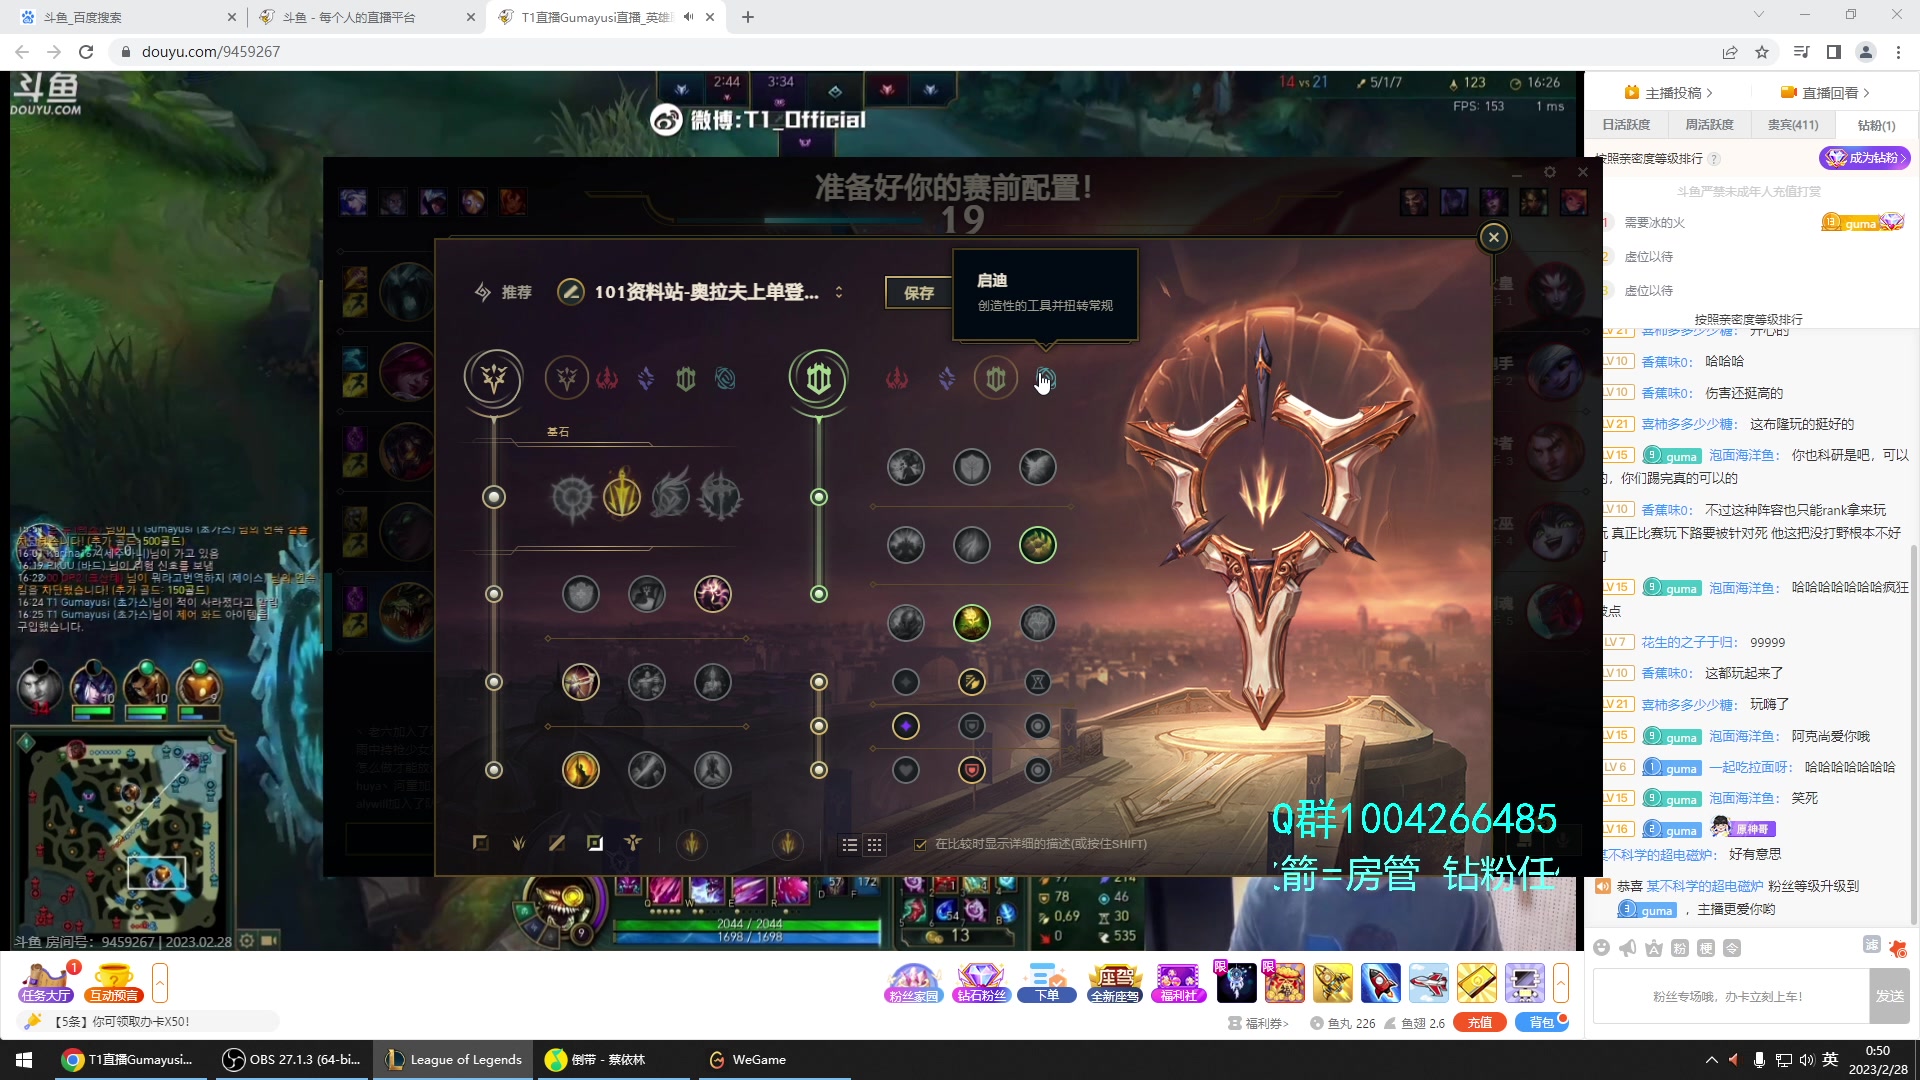
Task: Click the 推荐 recommended runes button
Action: pos(504,292)
